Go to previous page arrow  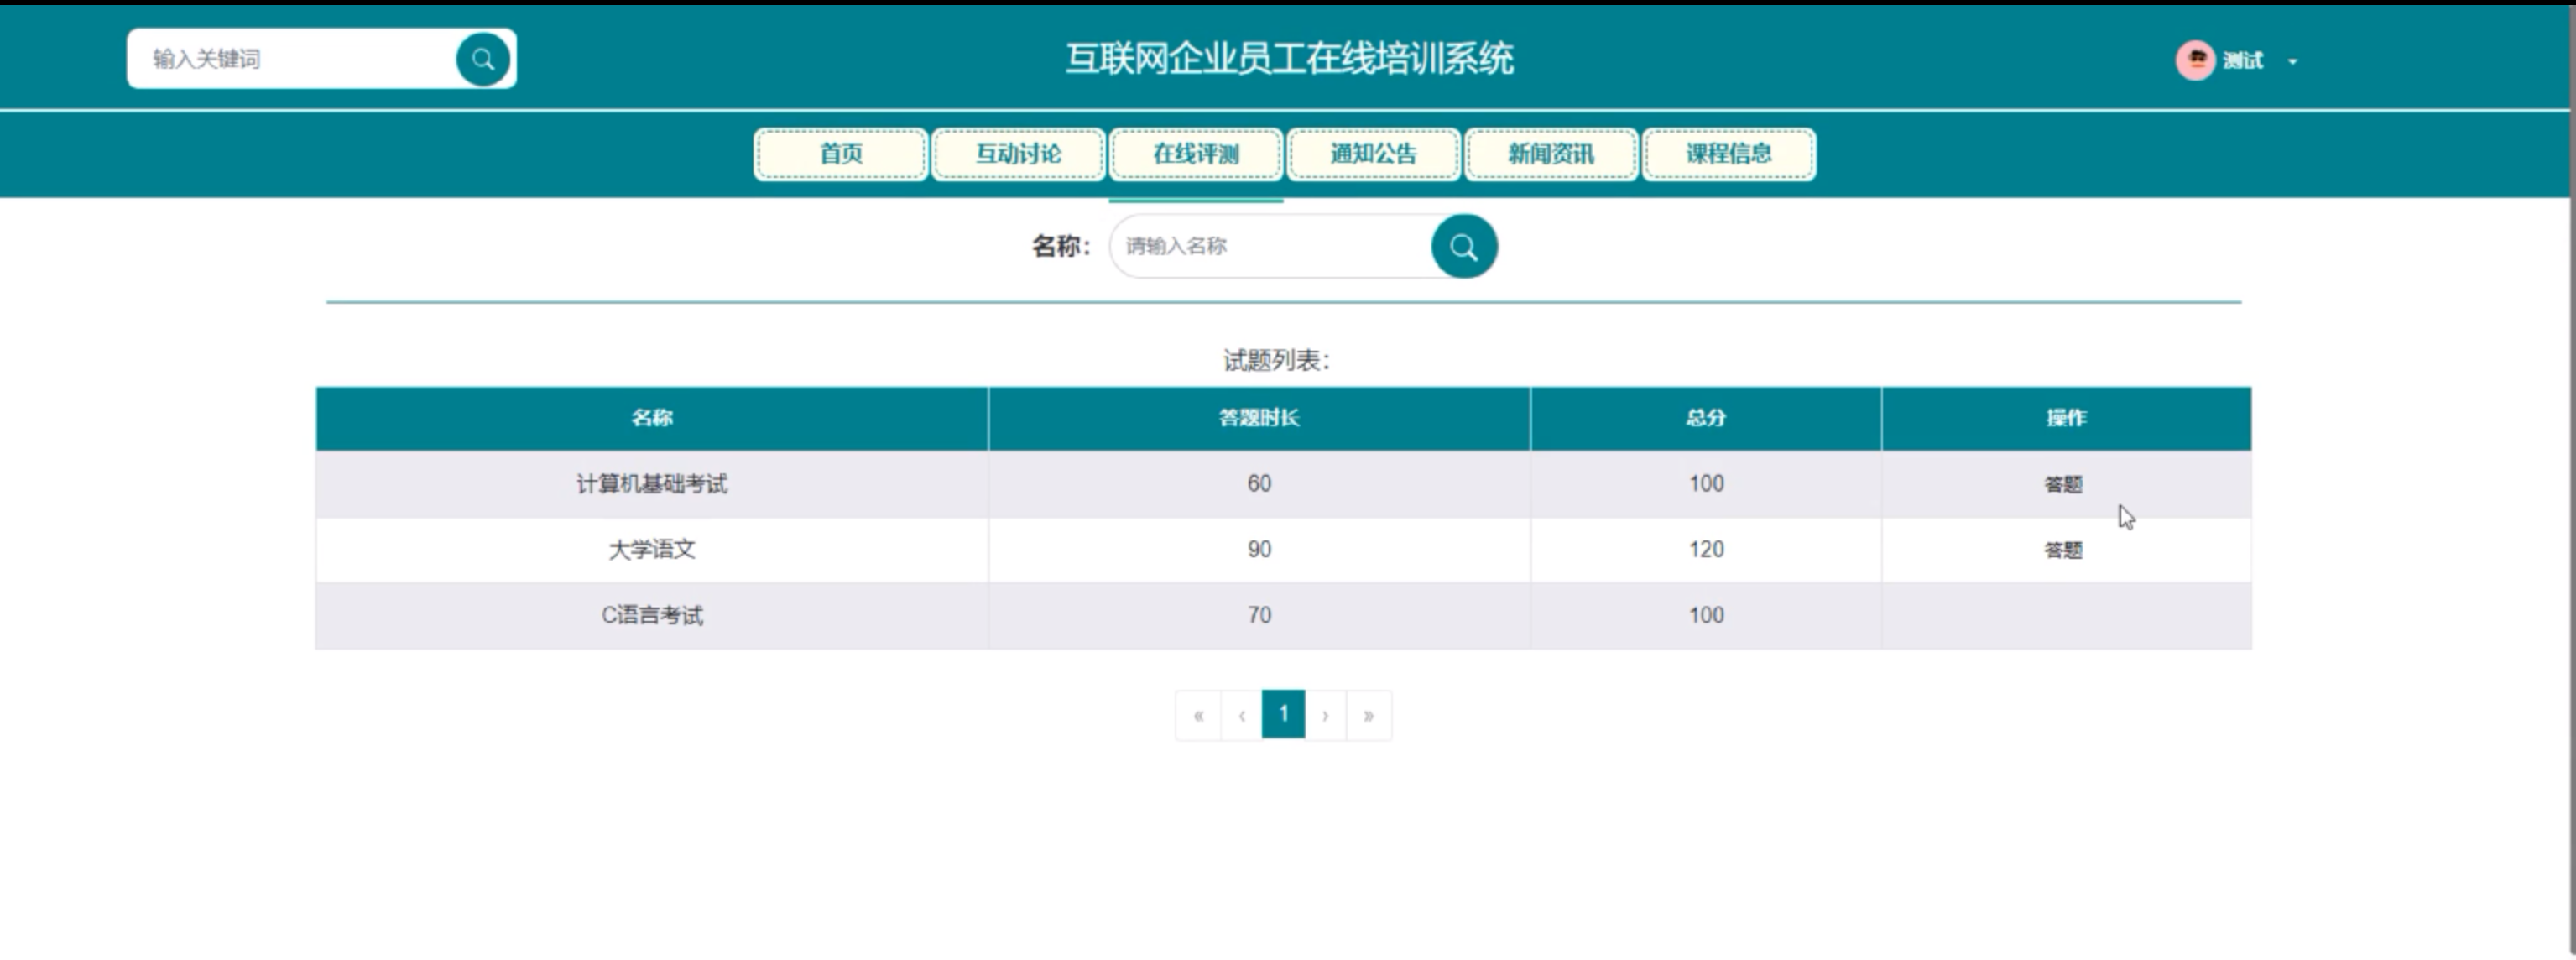point(1241,715)
